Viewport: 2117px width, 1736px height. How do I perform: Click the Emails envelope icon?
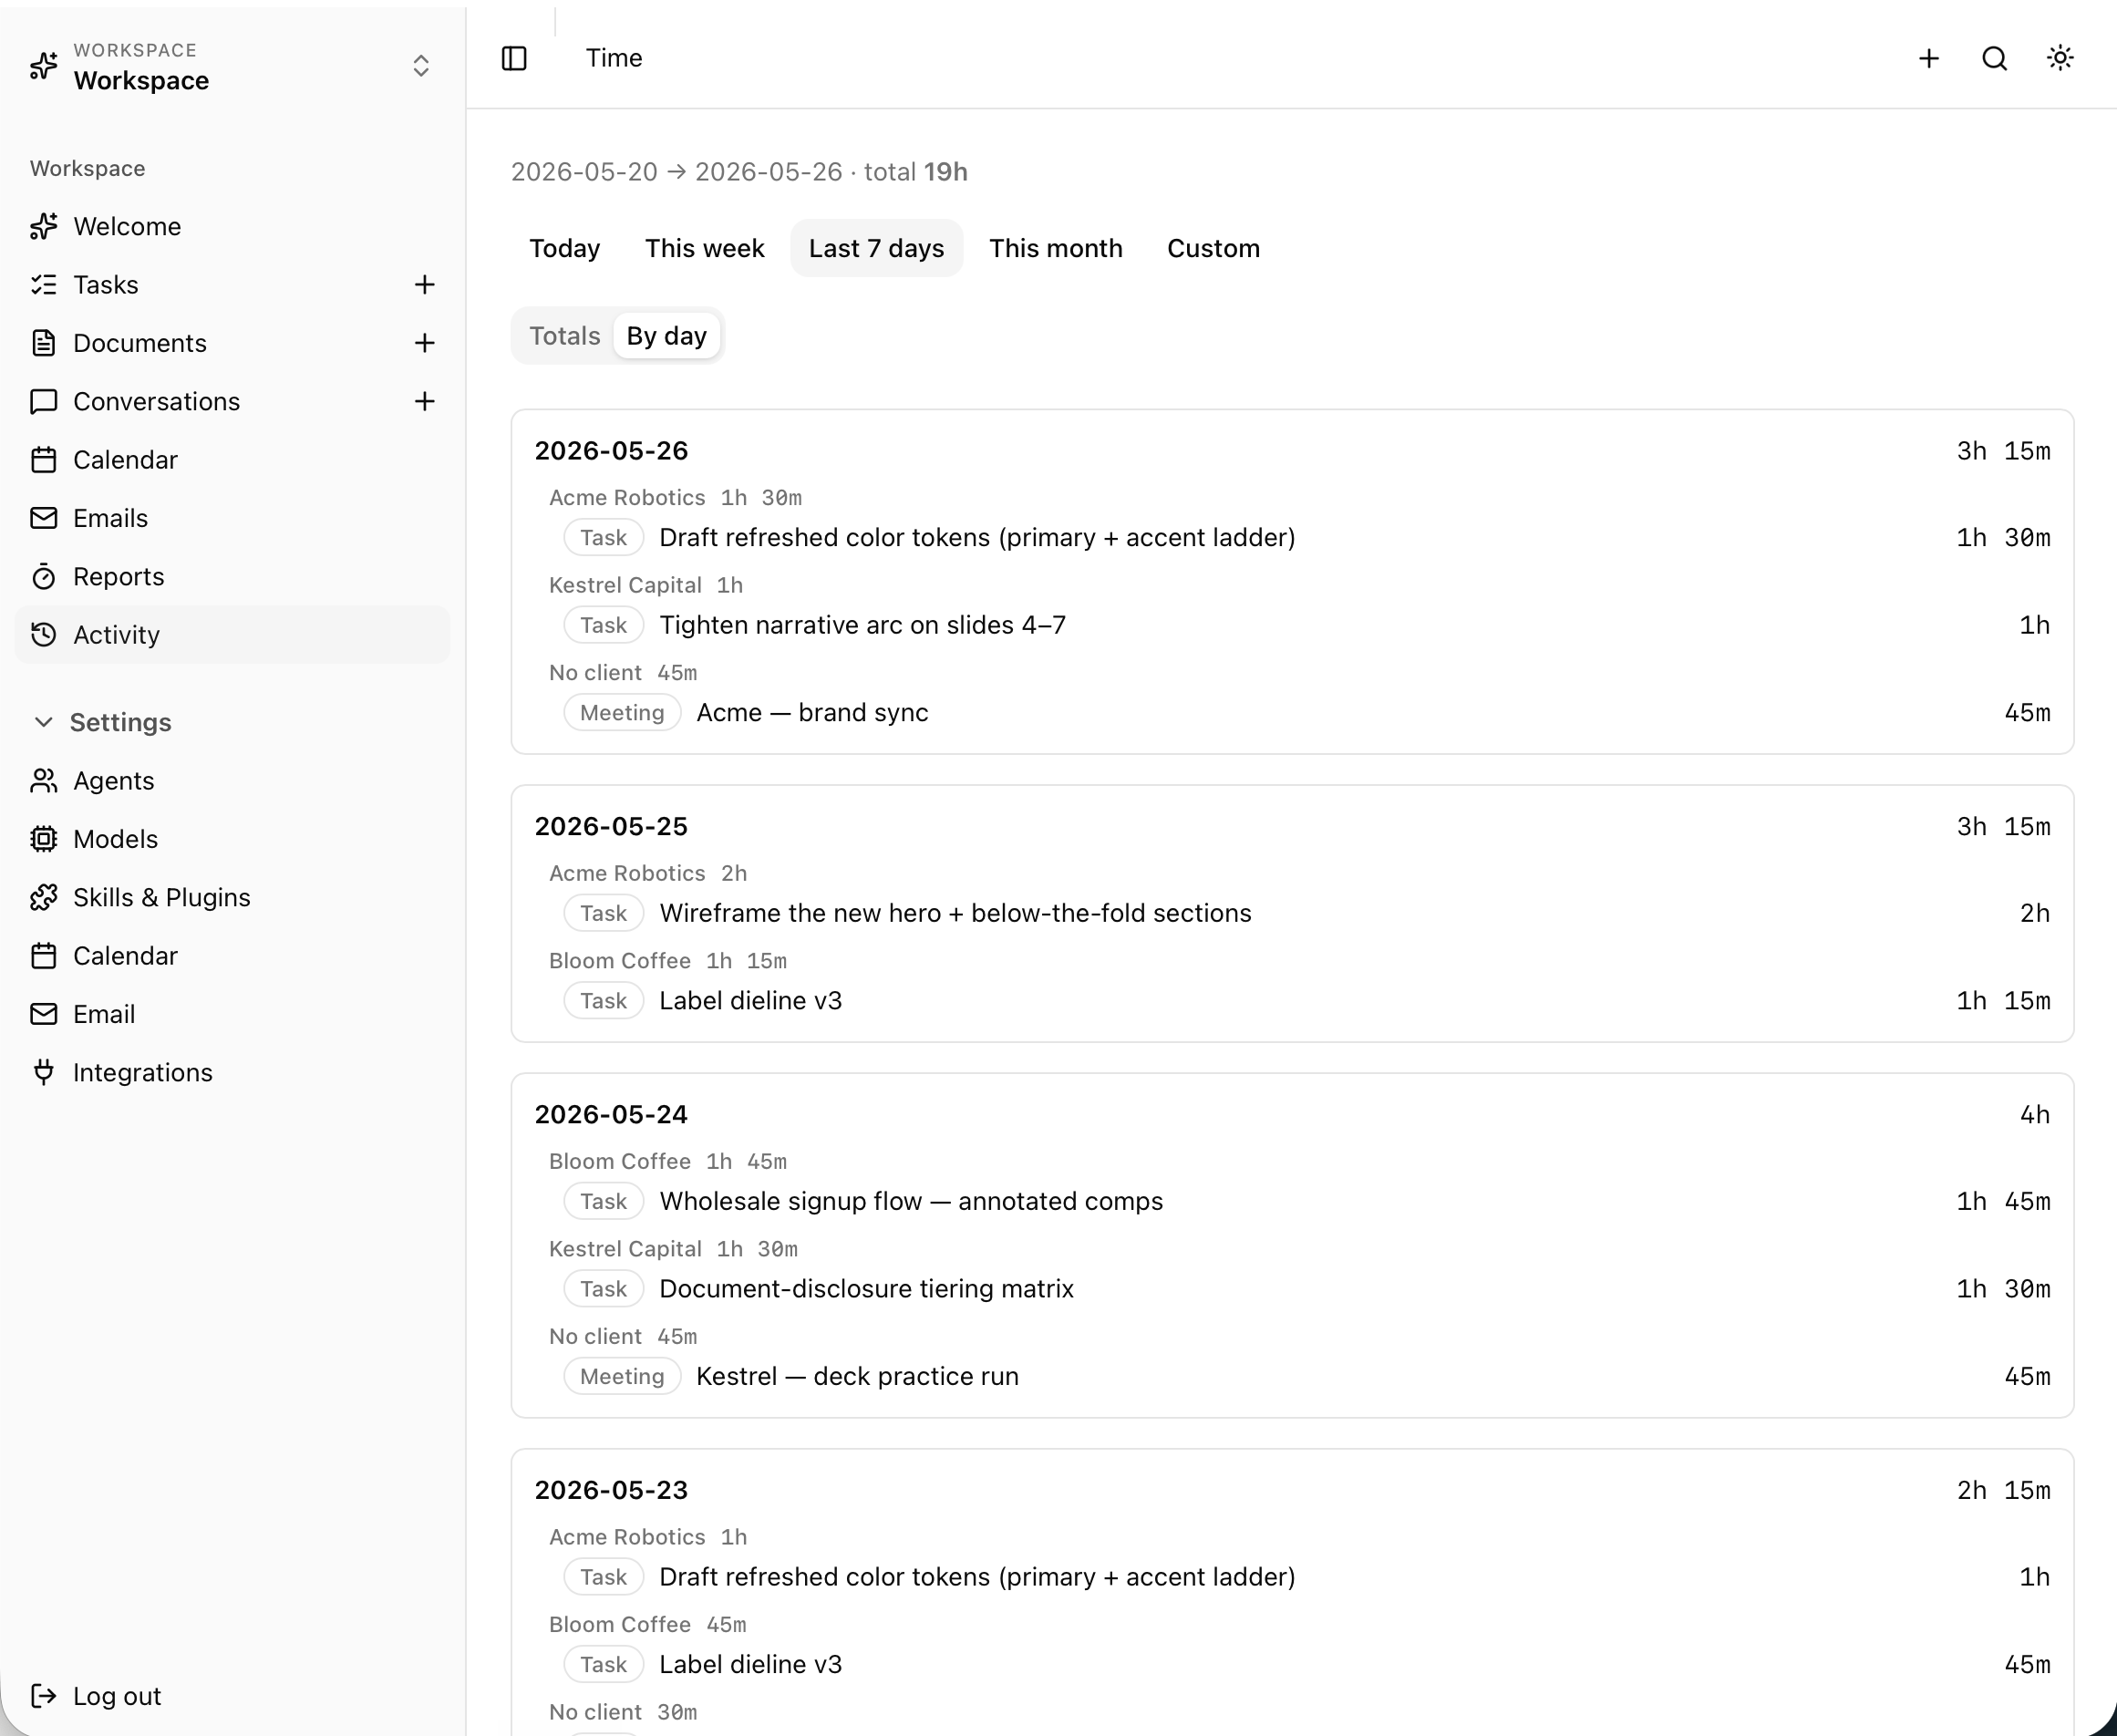pos(44,518)
